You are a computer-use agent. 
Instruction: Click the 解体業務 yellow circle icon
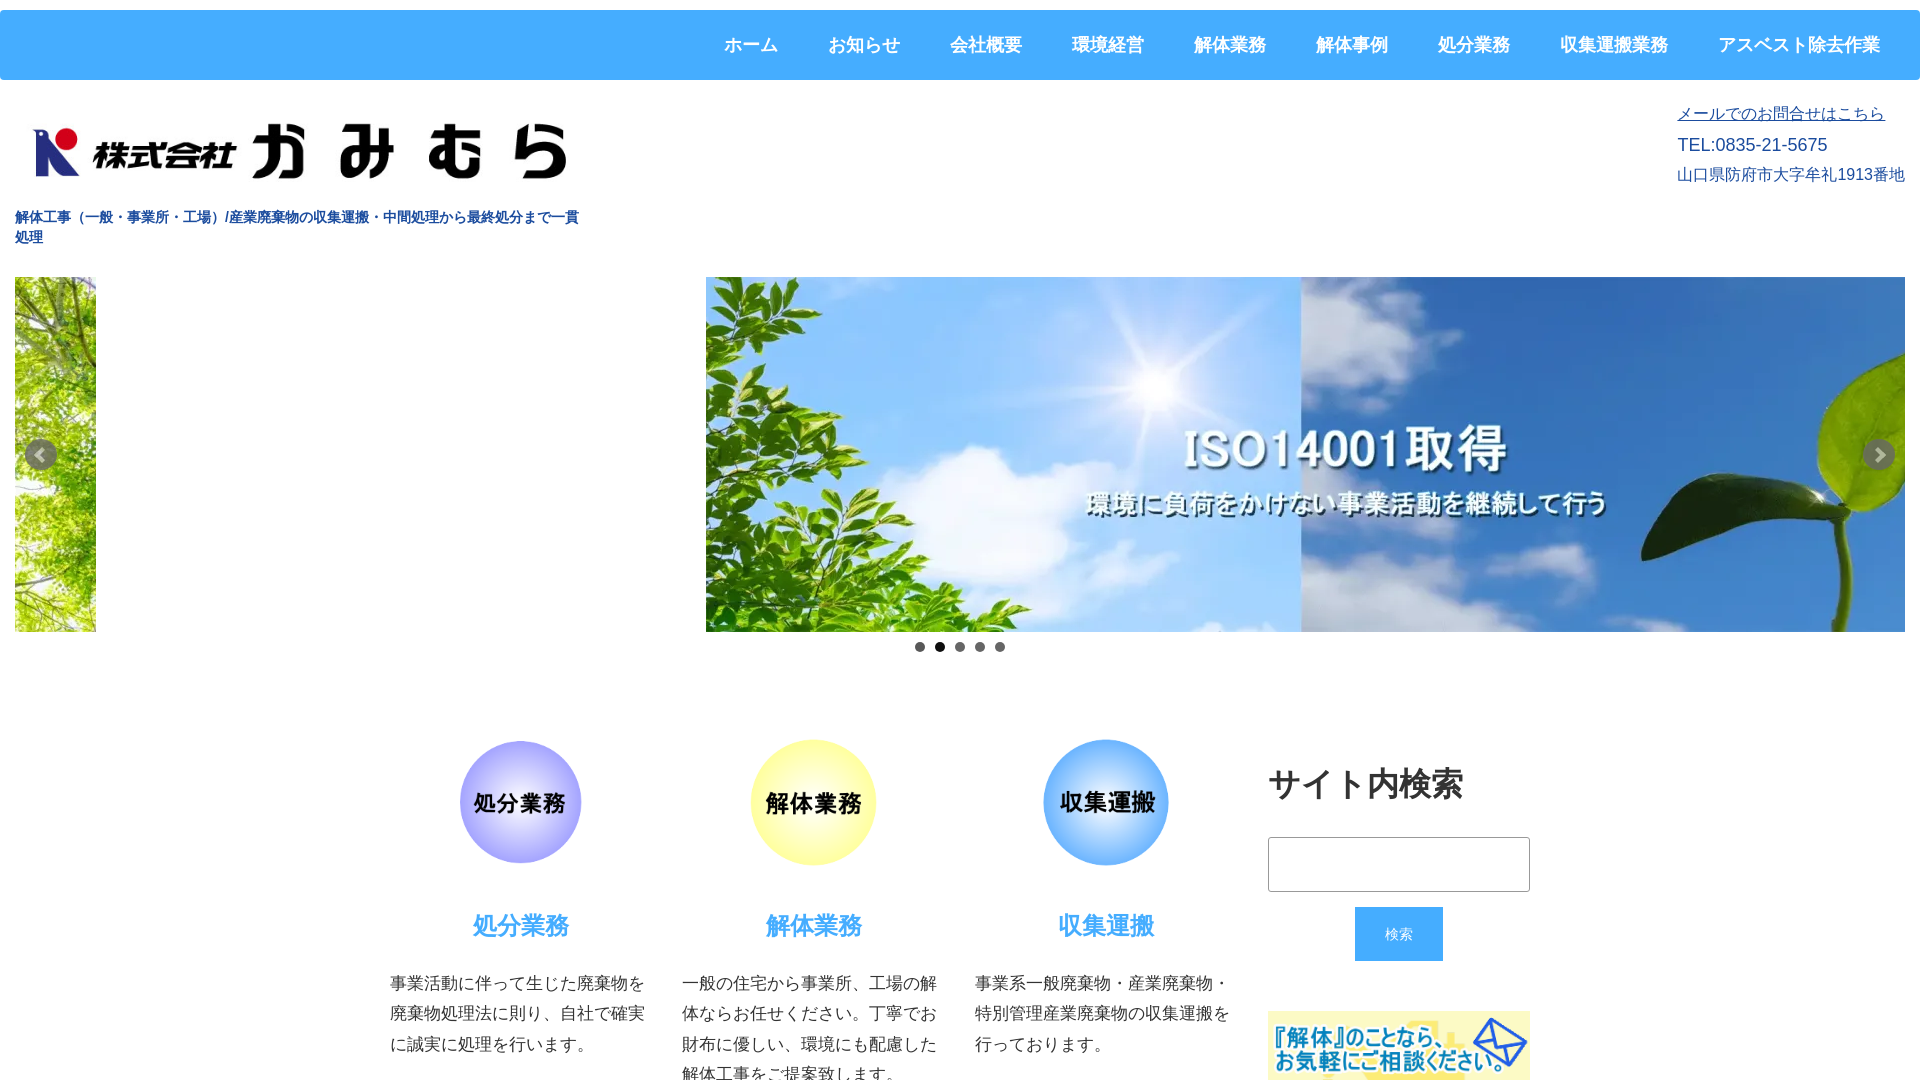coord(813,802)
